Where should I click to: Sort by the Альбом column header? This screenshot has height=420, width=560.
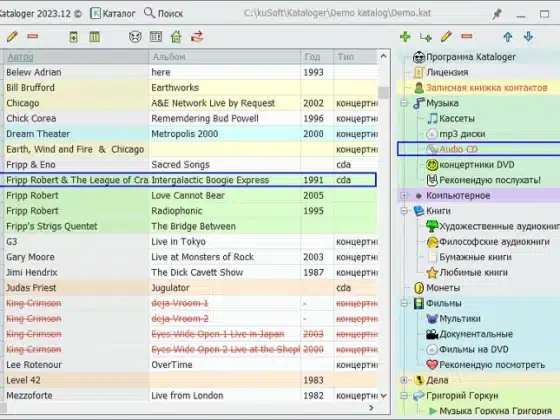225,57
